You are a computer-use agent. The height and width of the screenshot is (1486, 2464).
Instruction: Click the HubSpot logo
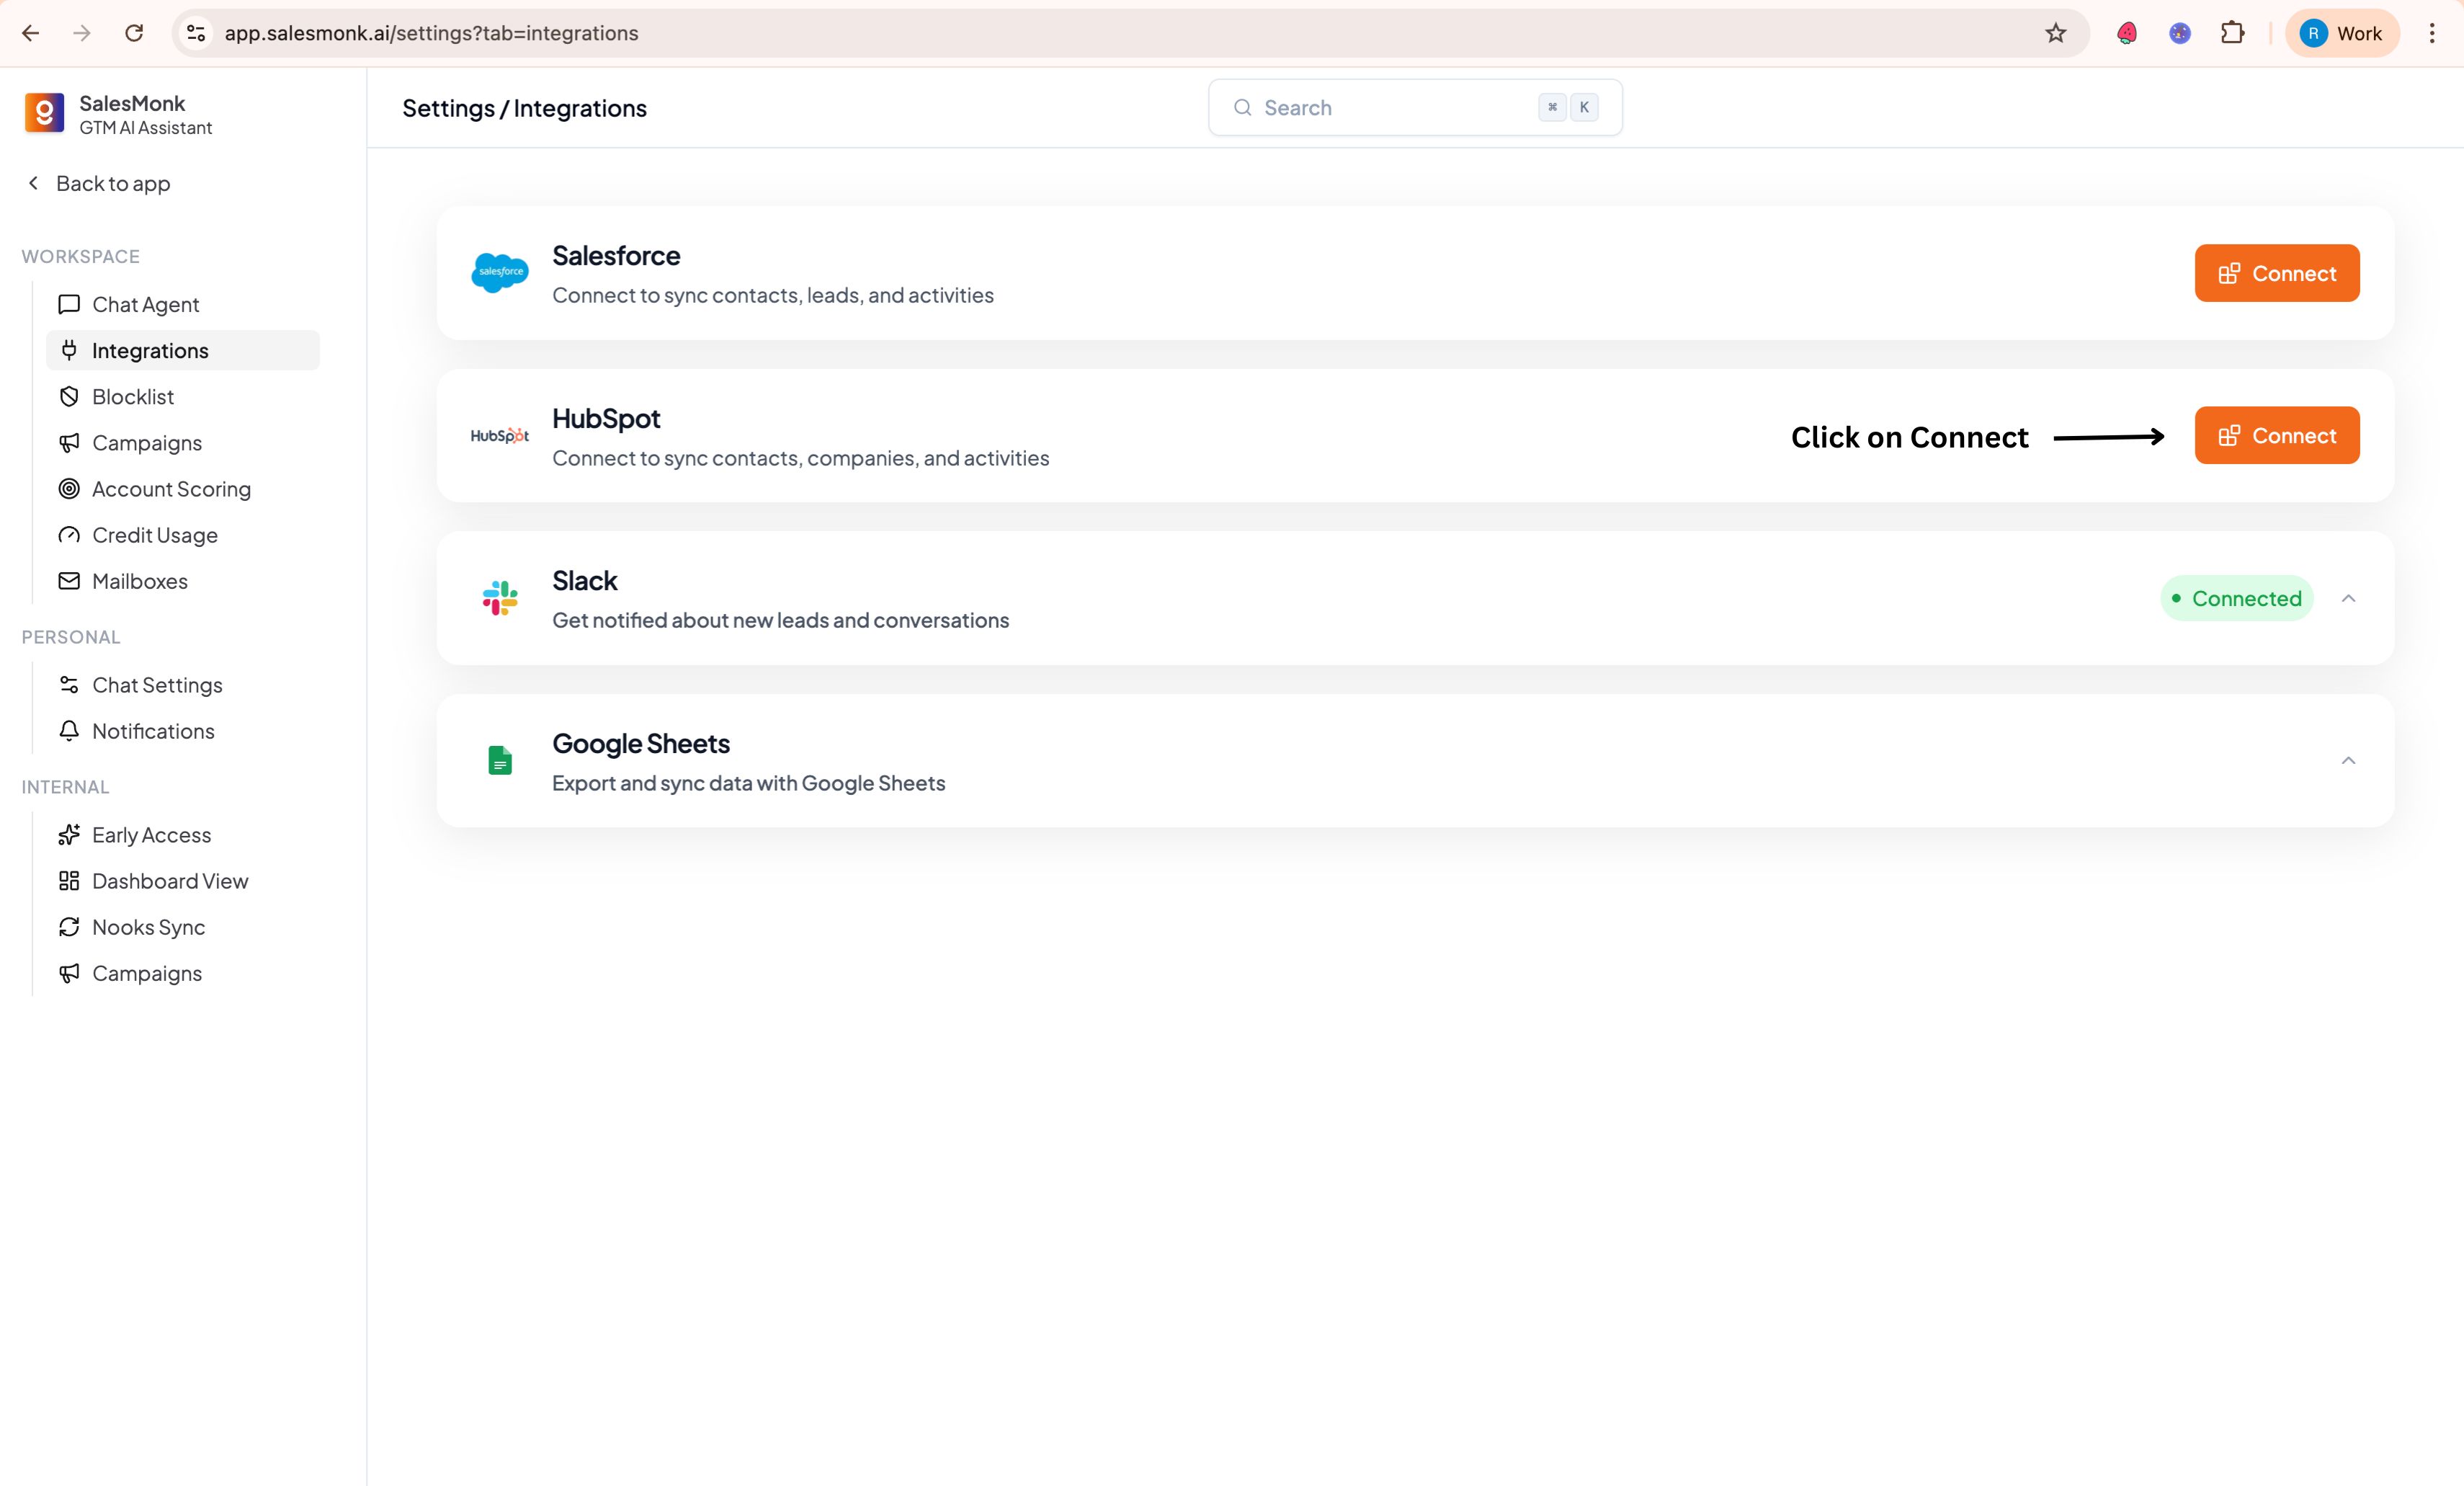coord(499,436)
